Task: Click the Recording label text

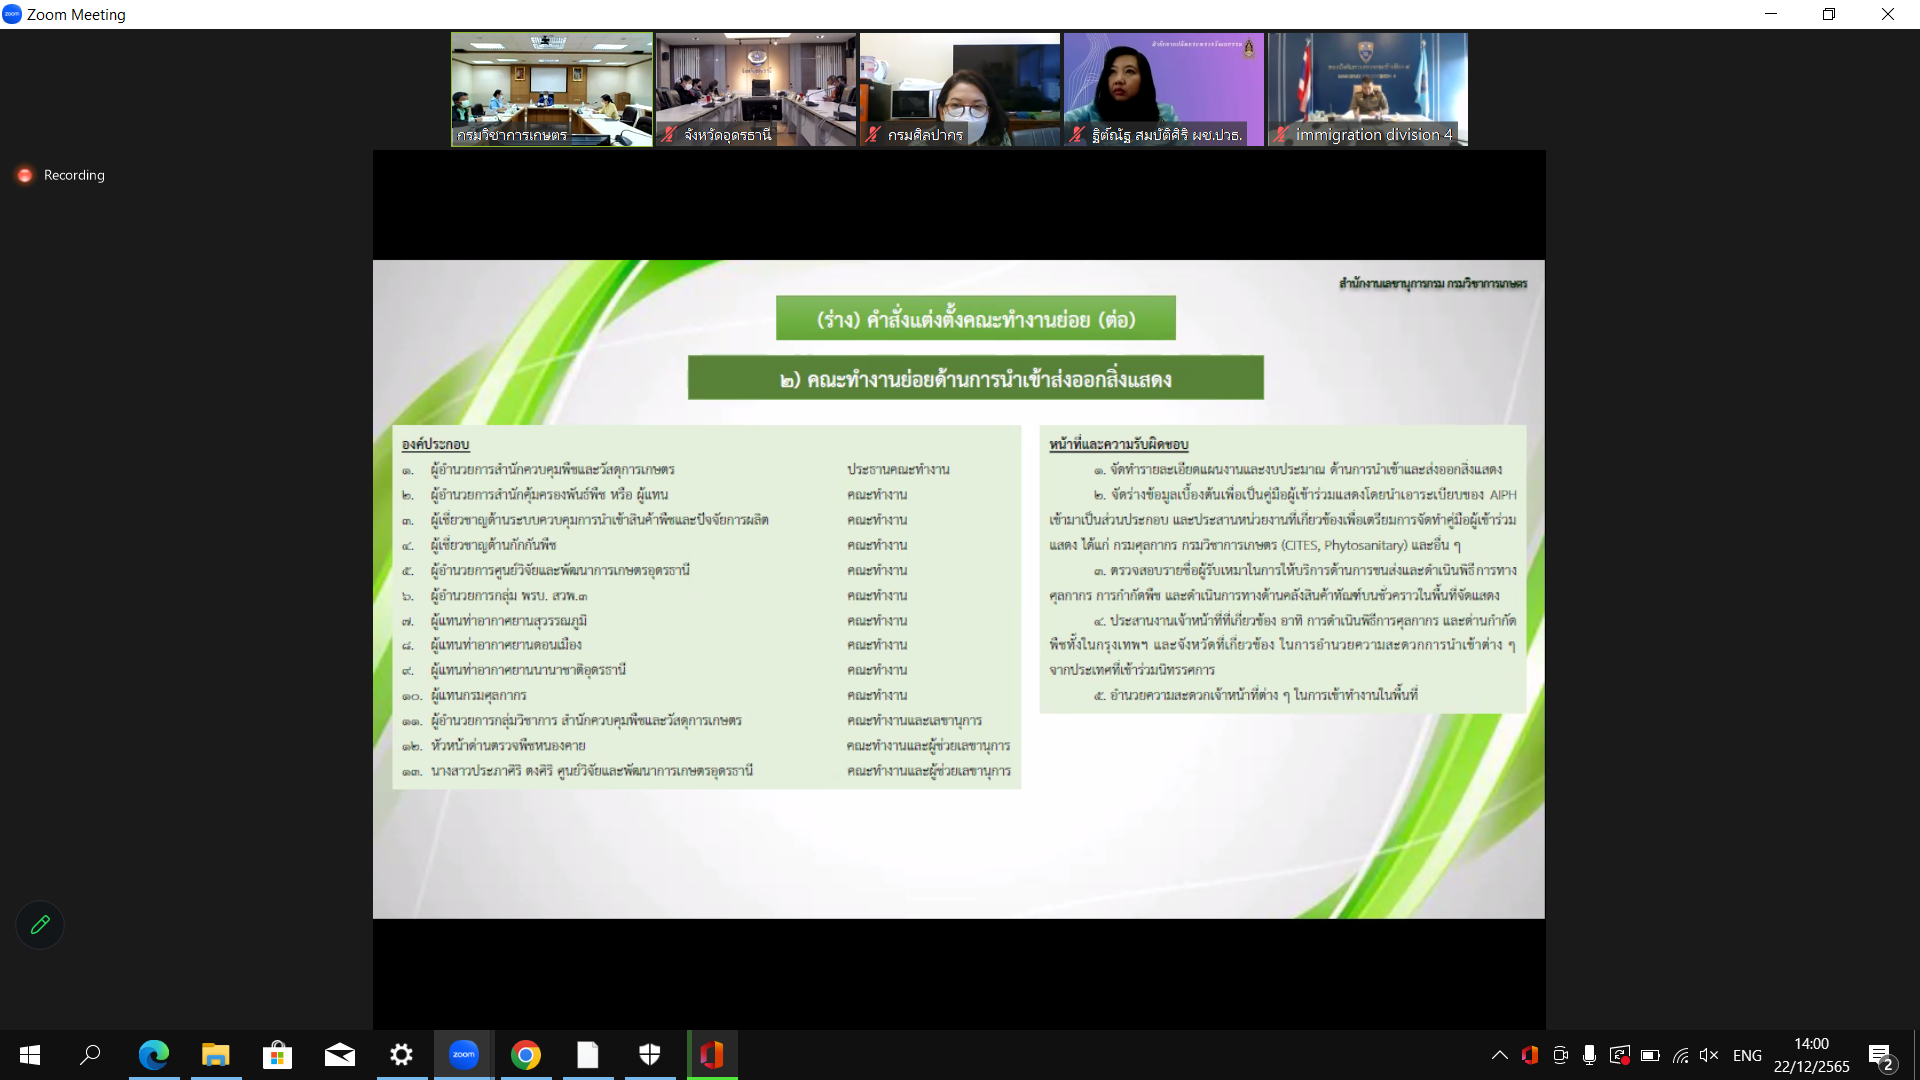Action: pyautogui.click(x=74, y=175)
